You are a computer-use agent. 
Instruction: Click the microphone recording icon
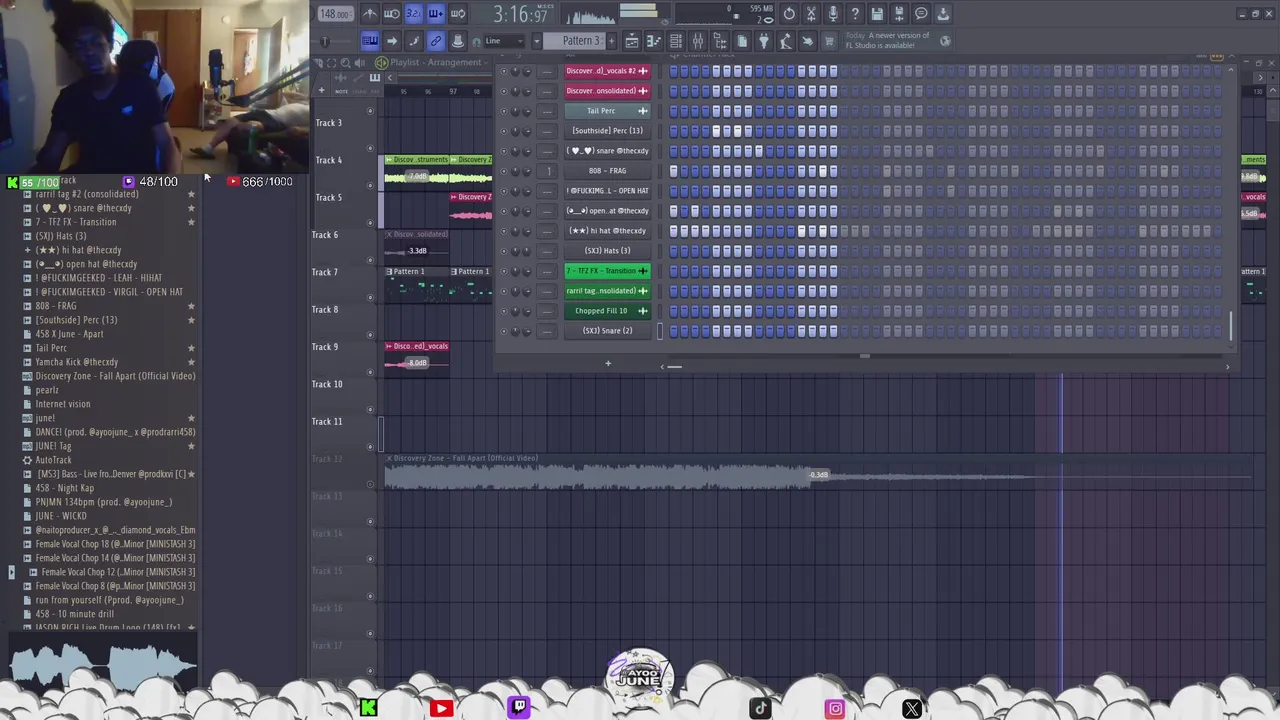click(833, 14)
